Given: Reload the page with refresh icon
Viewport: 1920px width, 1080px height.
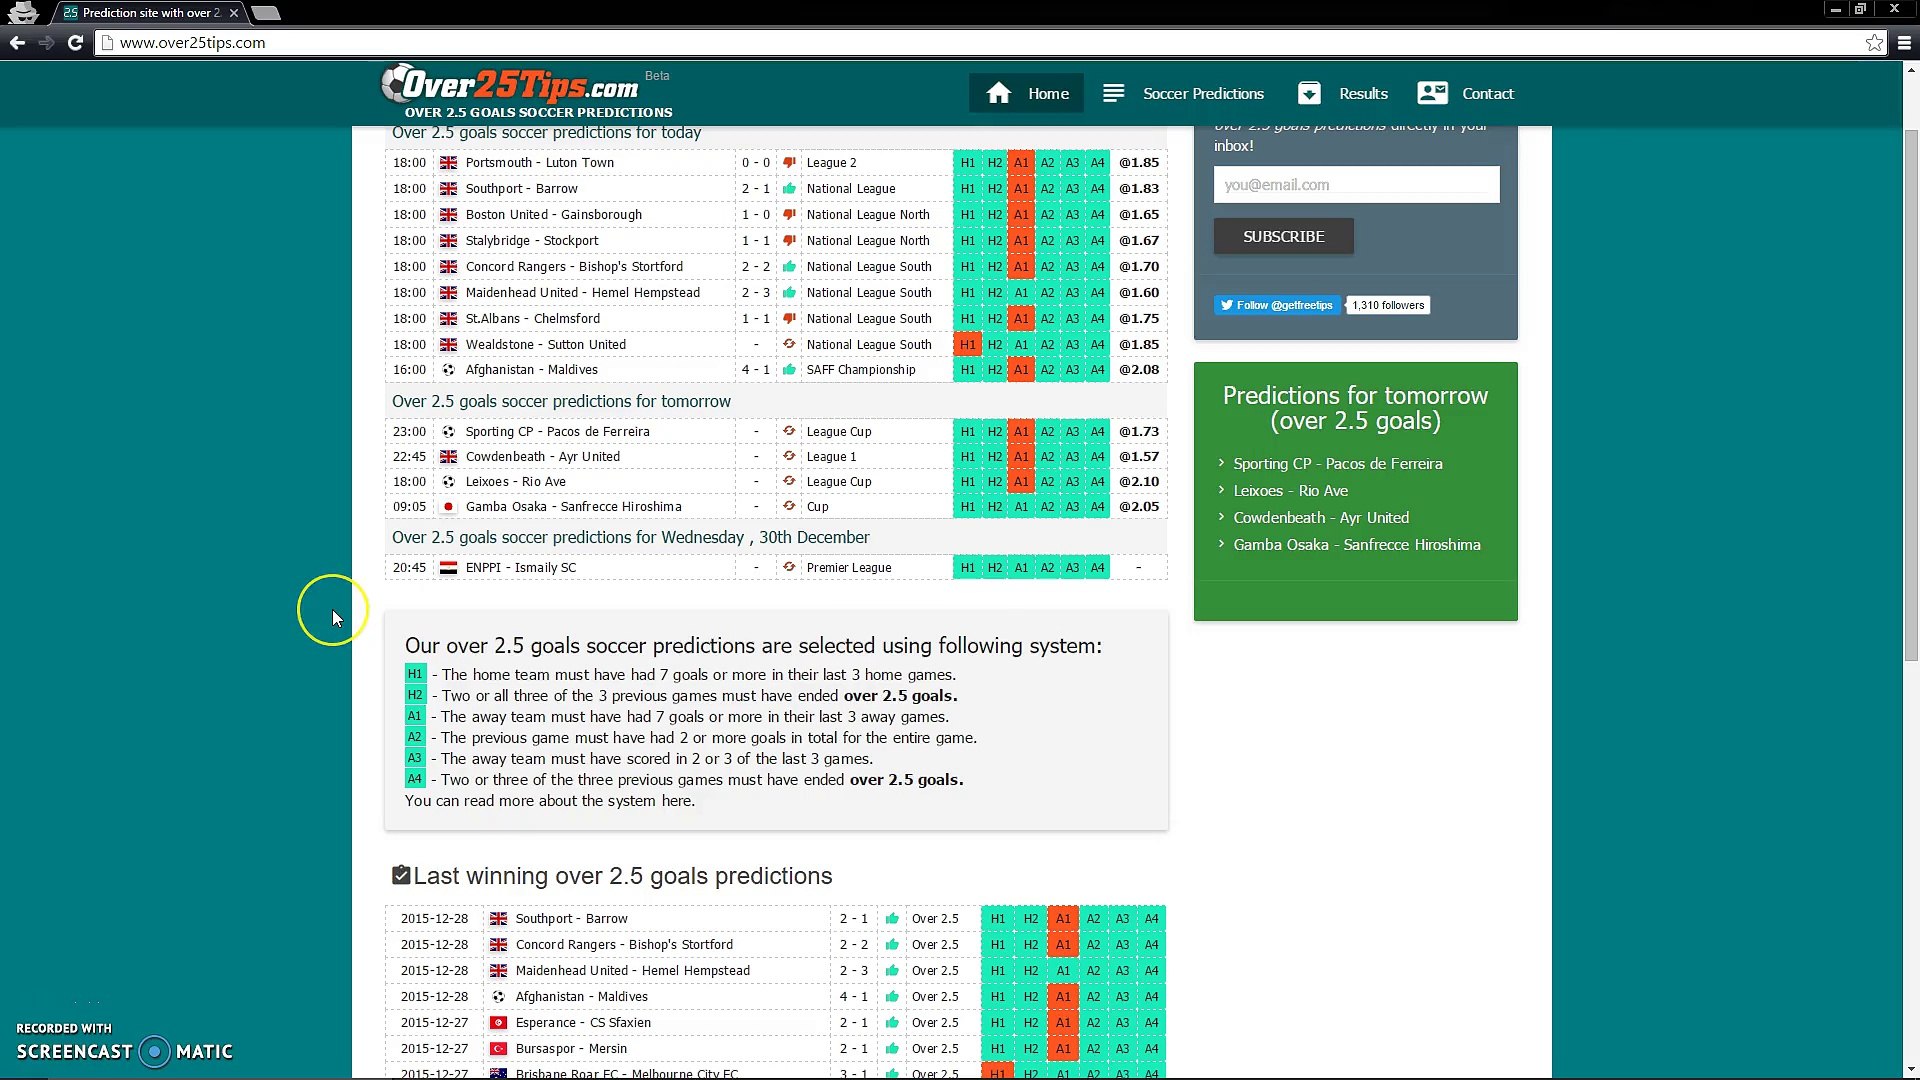Looking at the screenshot, I should click(75, 42).
